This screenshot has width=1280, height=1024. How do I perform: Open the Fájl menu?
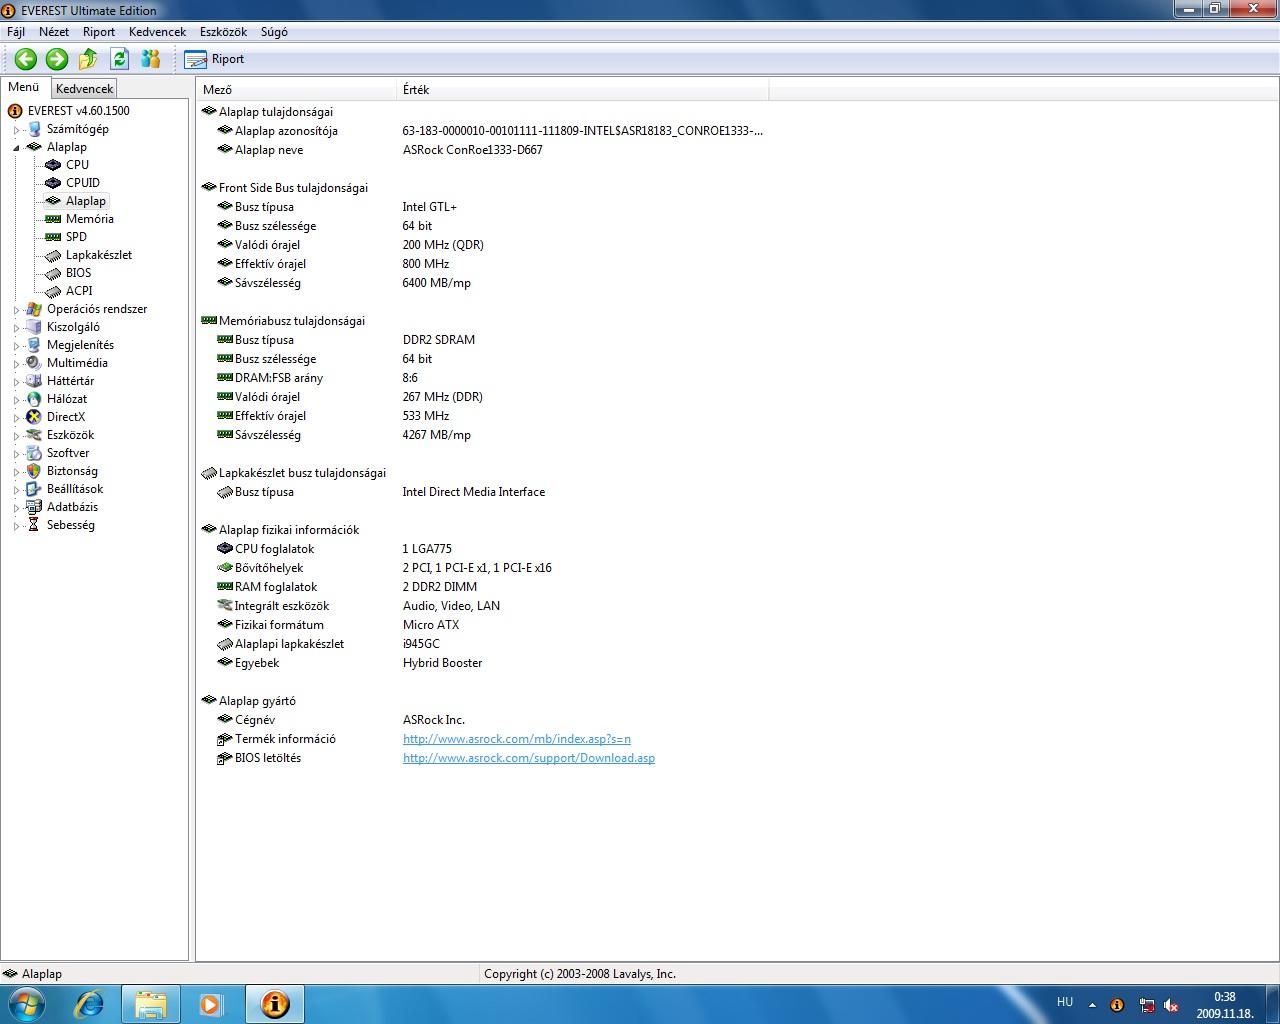pos(16,32)
